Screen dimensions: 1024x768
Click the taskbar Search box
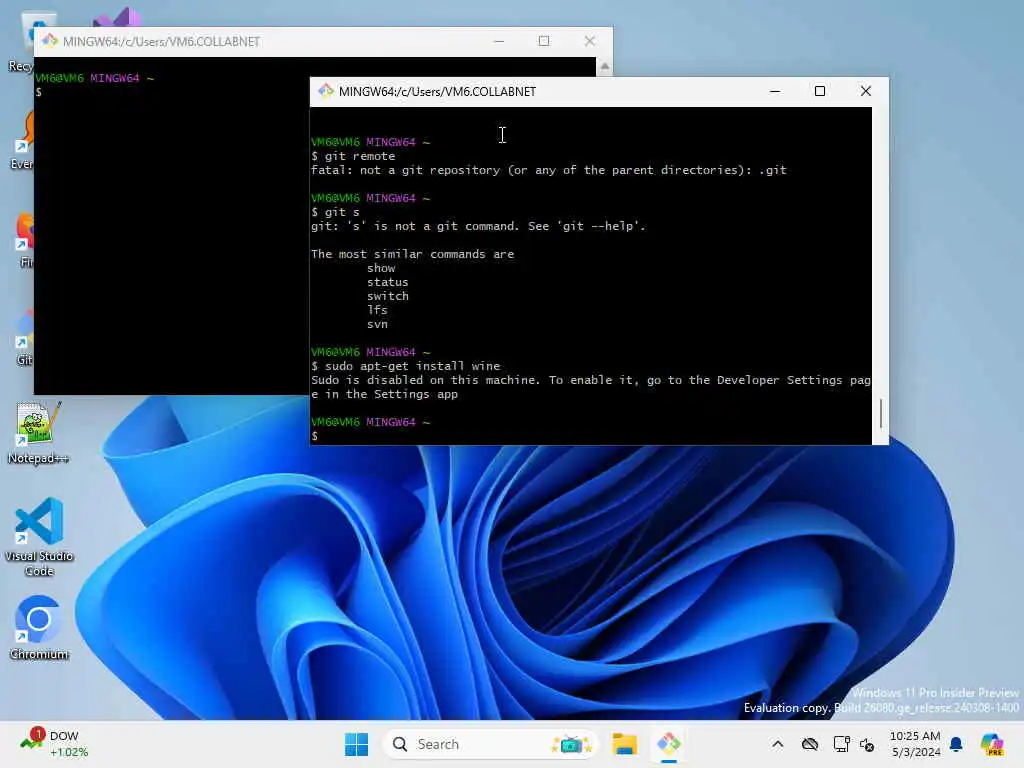pyautogui.click(x=490, y=744)
